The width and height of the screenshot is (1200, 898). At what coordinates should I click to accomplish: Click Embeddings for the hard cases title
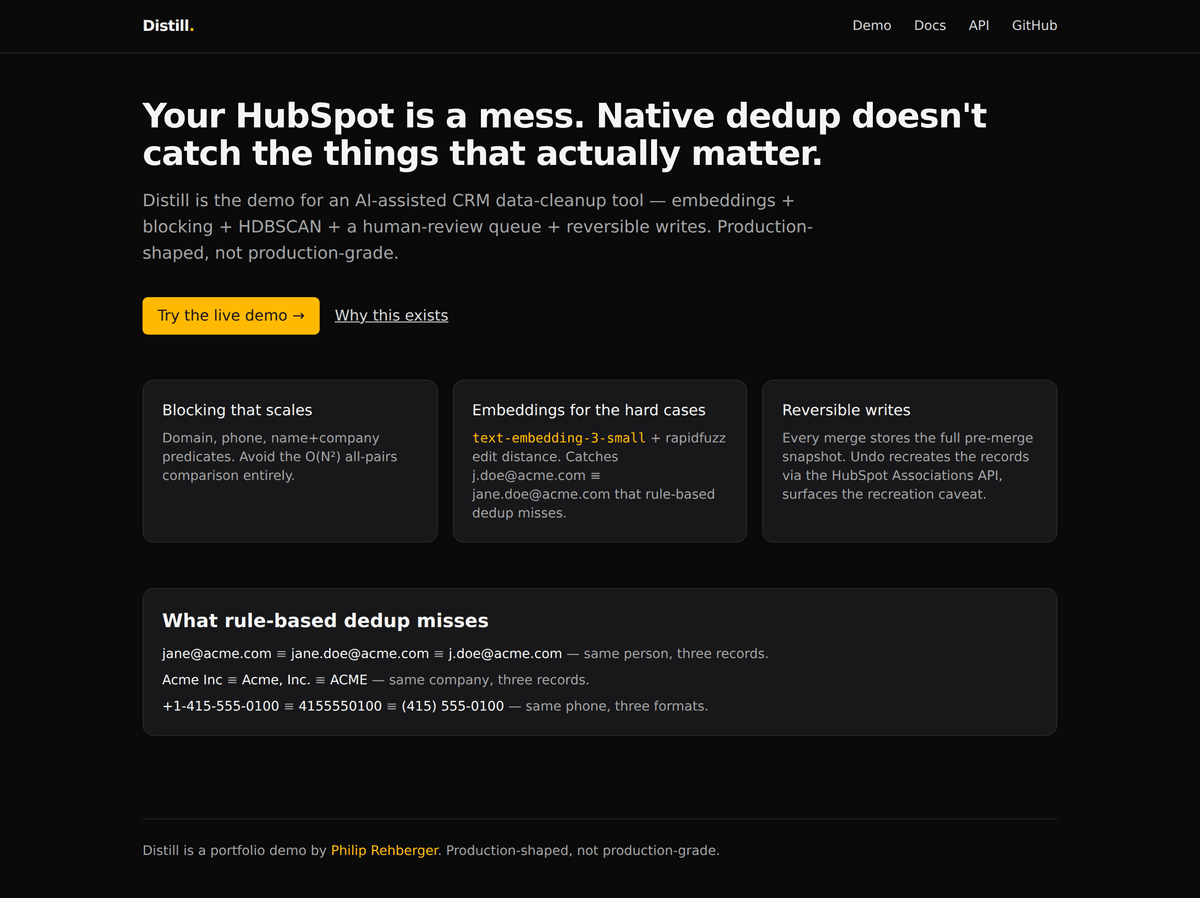pyautogui.click(x=588, y=410)
